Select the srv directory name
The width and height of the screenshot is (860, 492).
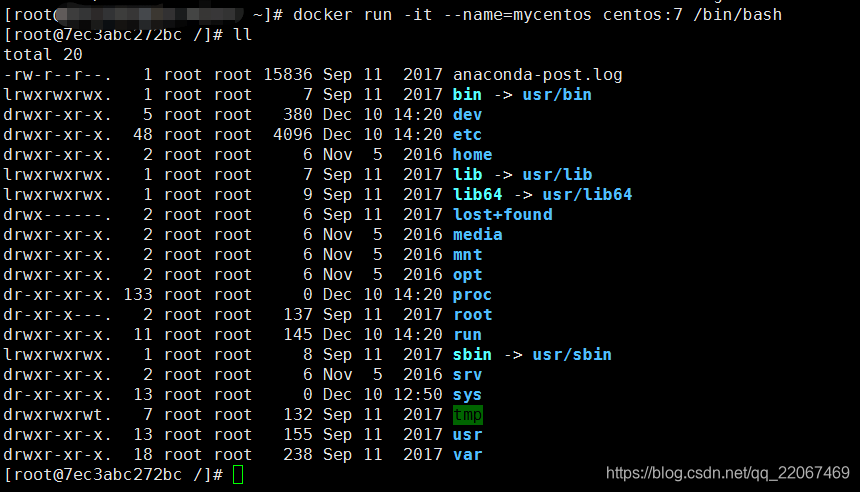[x=467, y=375]
